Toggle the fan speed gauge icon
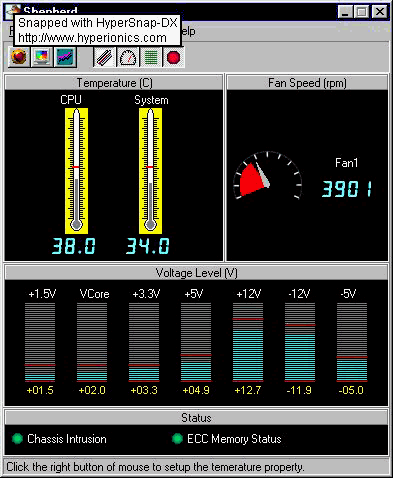 pos(128,57)
